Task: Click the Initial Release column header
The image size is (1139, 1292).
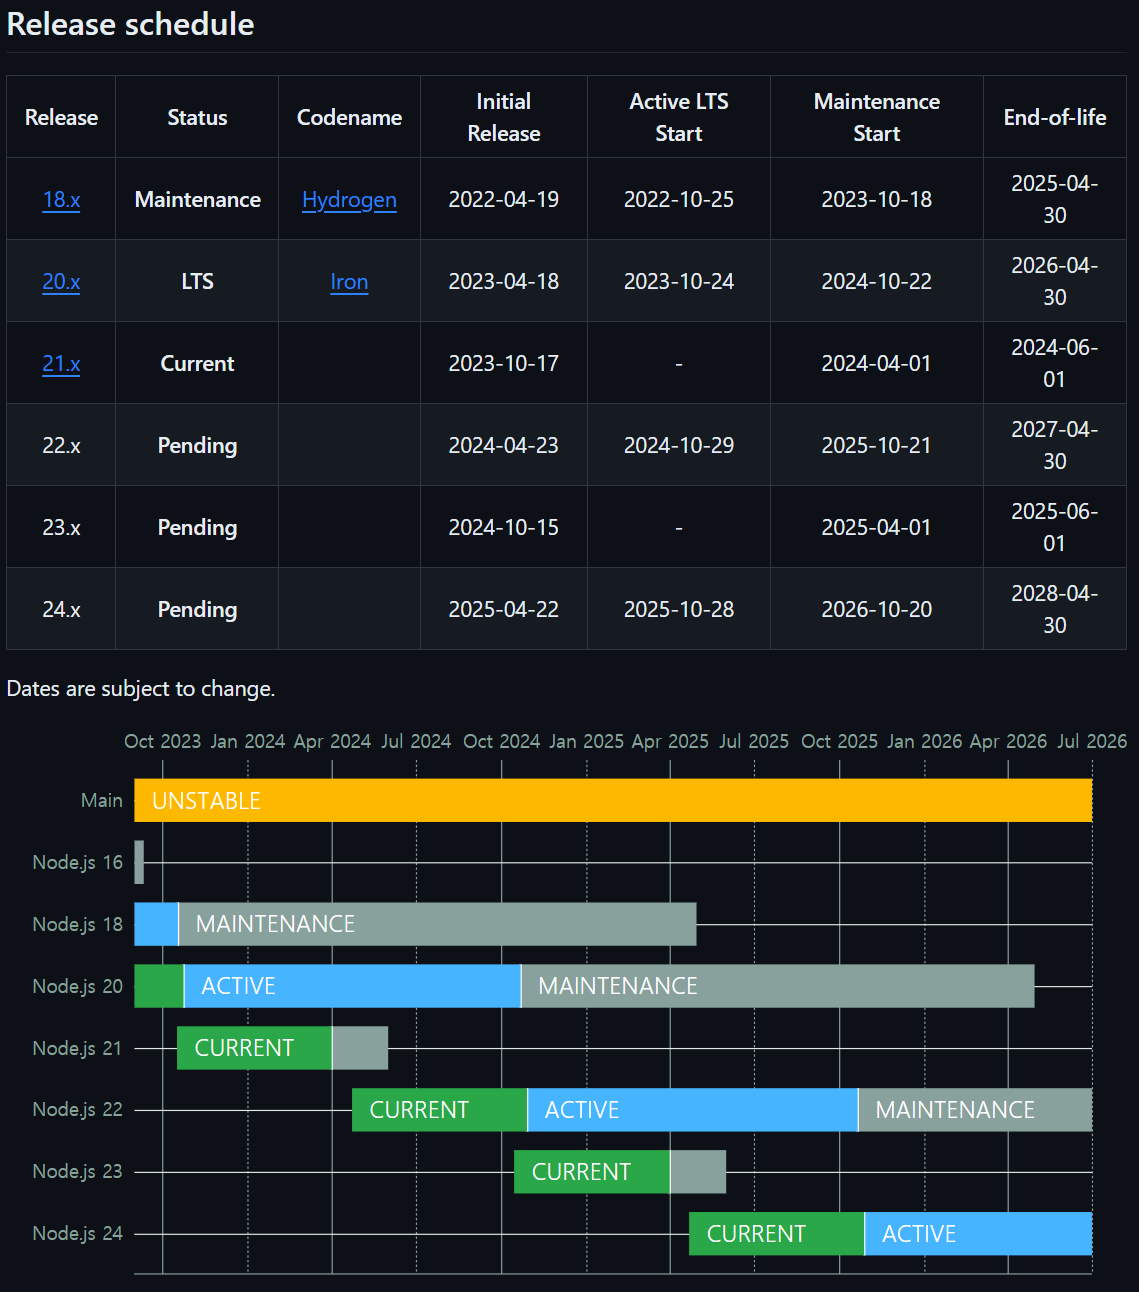Action: click(x=504, y=117)
